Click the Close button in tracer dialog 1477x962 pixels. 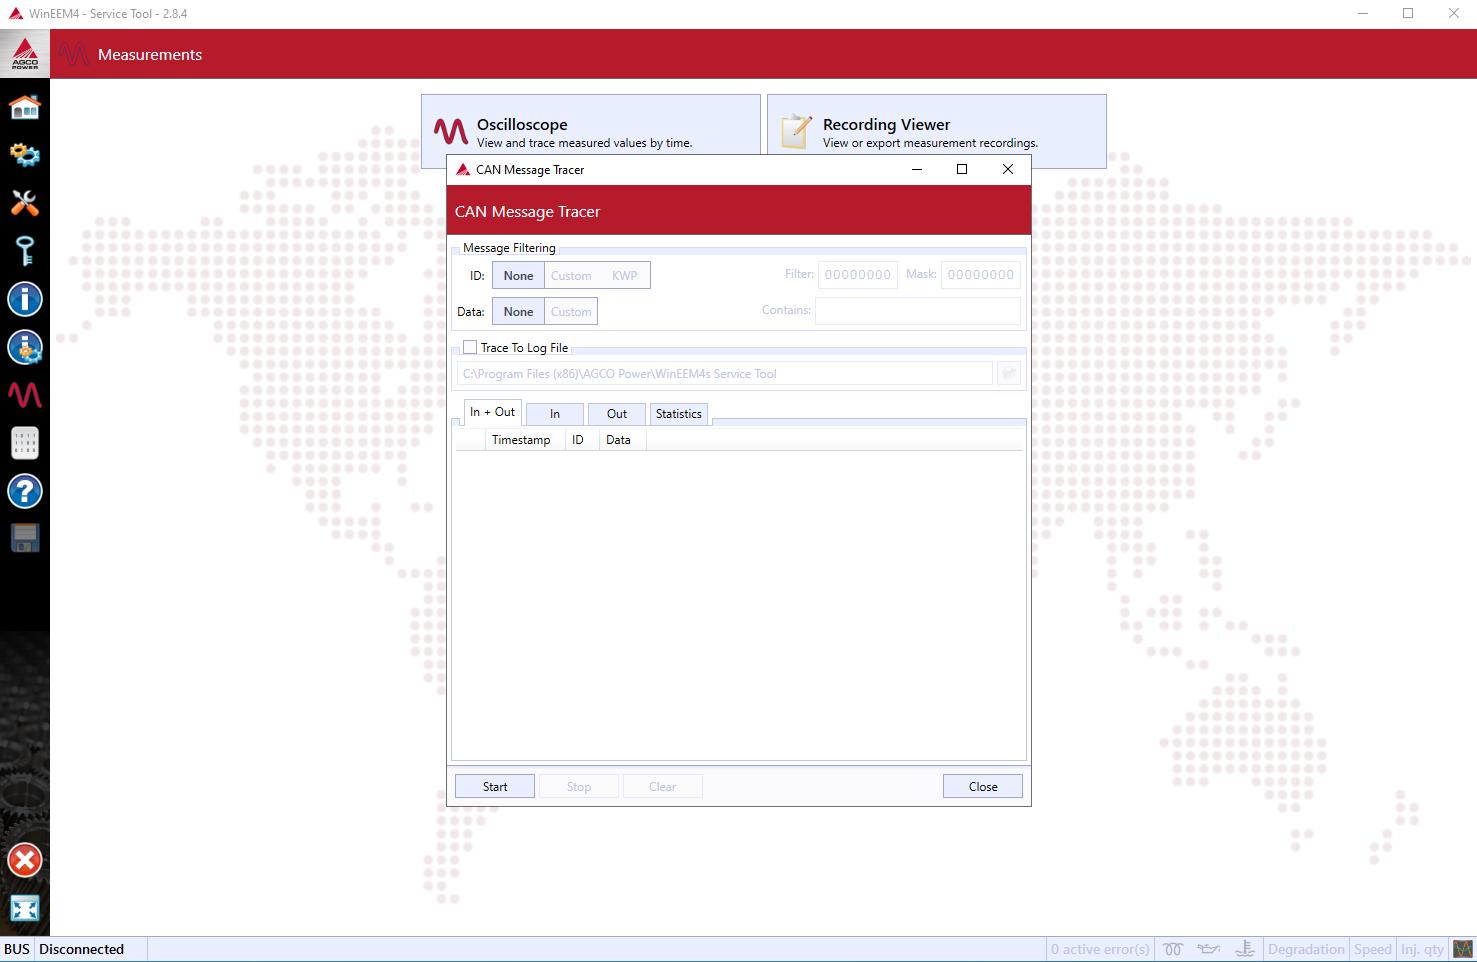coord(982,786)
